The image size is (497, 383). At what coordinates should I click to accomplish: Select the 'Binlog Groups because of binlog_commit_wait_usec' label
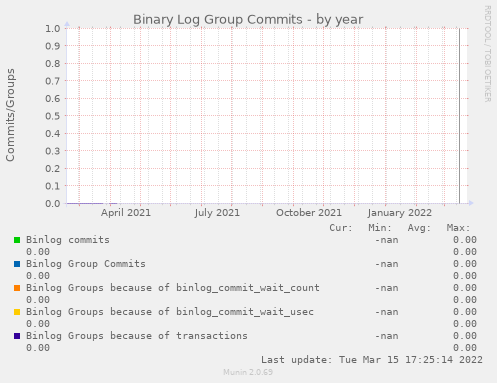click(x=170, y=312)
